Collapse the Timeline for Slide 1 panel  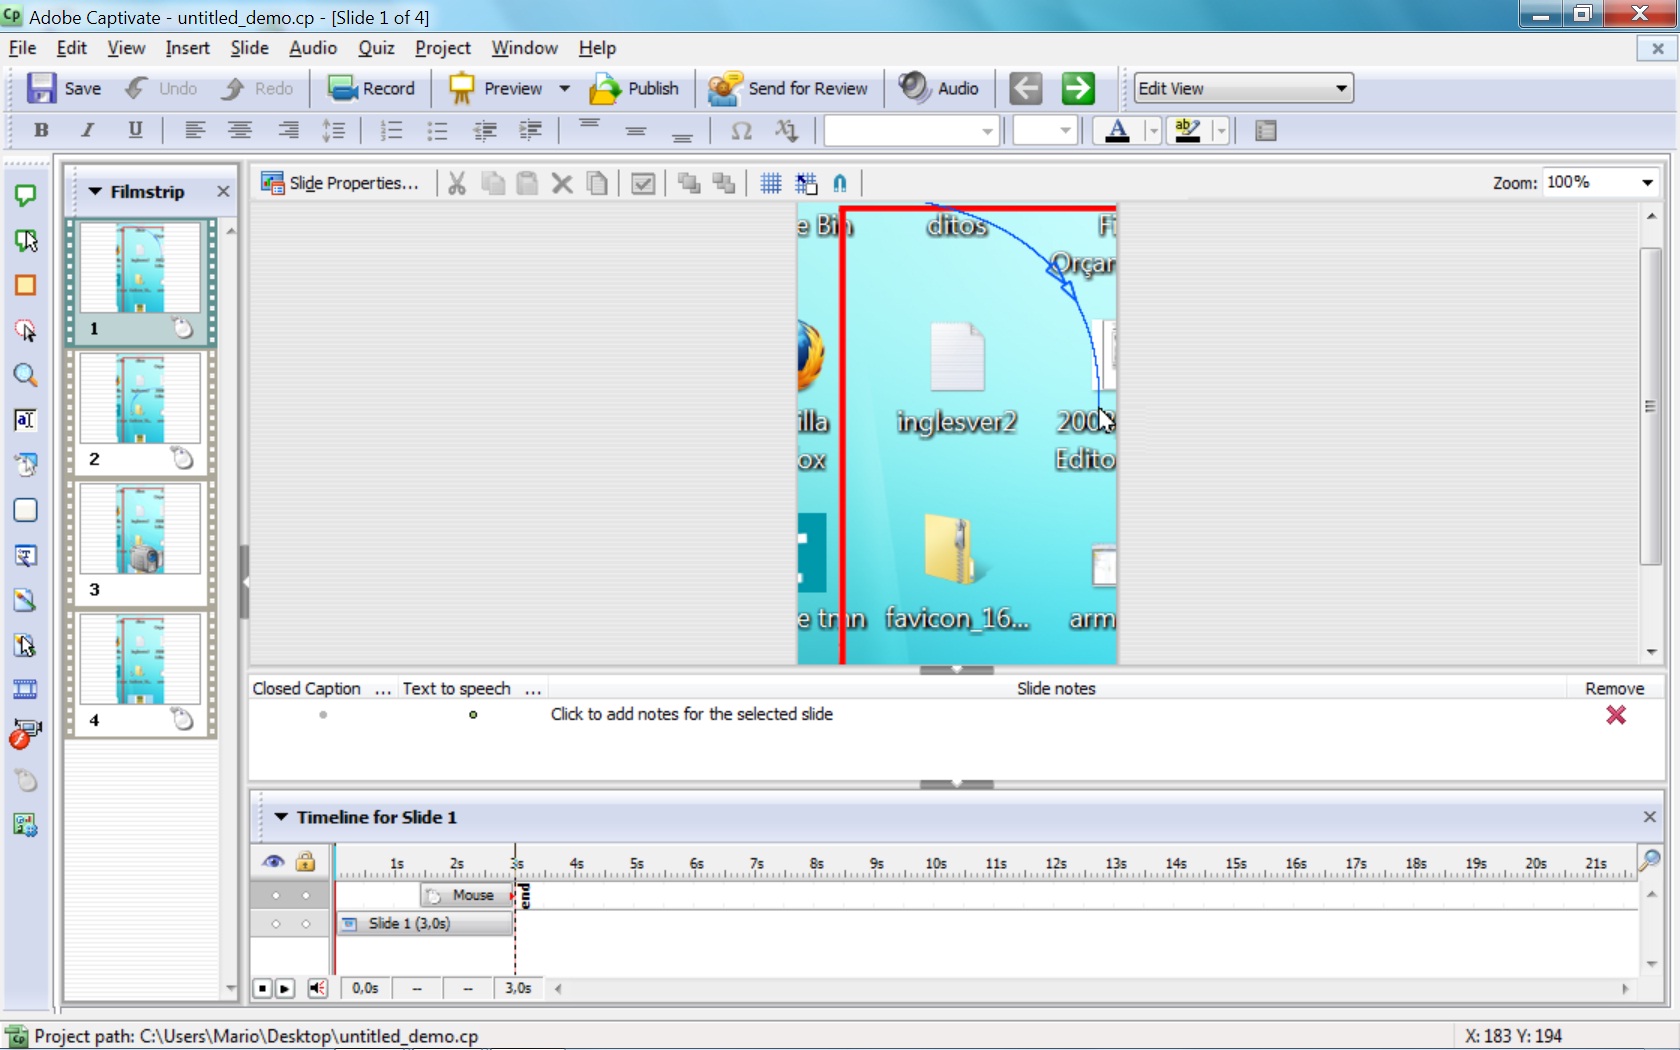point(280,817)
